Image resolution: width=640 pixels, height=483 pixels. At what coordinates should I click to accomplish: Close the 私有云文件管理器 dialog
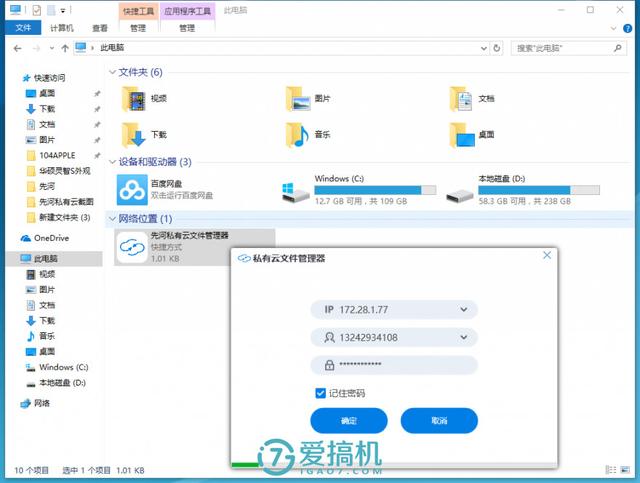[547, 256]
